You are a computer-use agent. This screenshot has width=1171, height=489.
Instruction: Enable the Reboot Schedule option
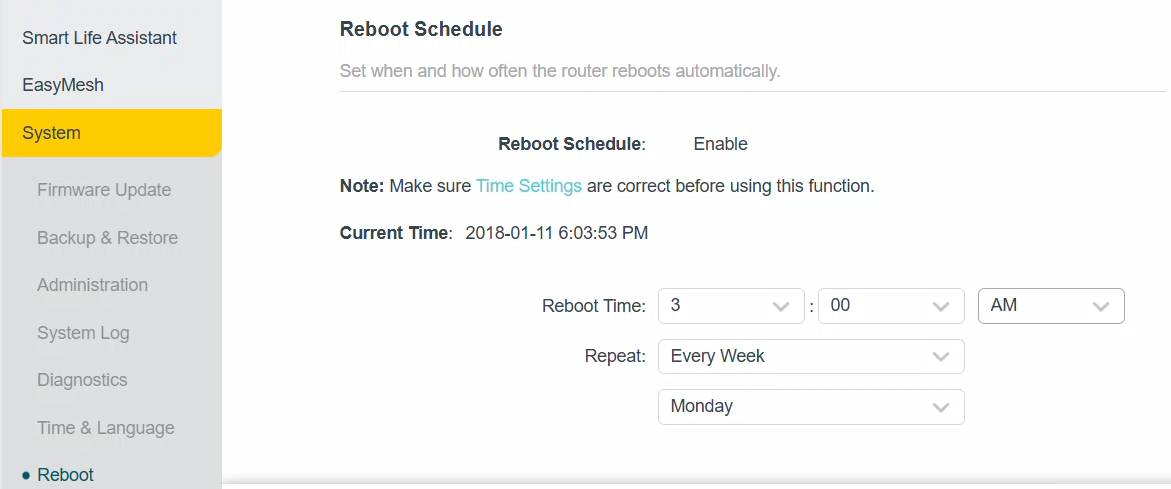coord(720,144)
